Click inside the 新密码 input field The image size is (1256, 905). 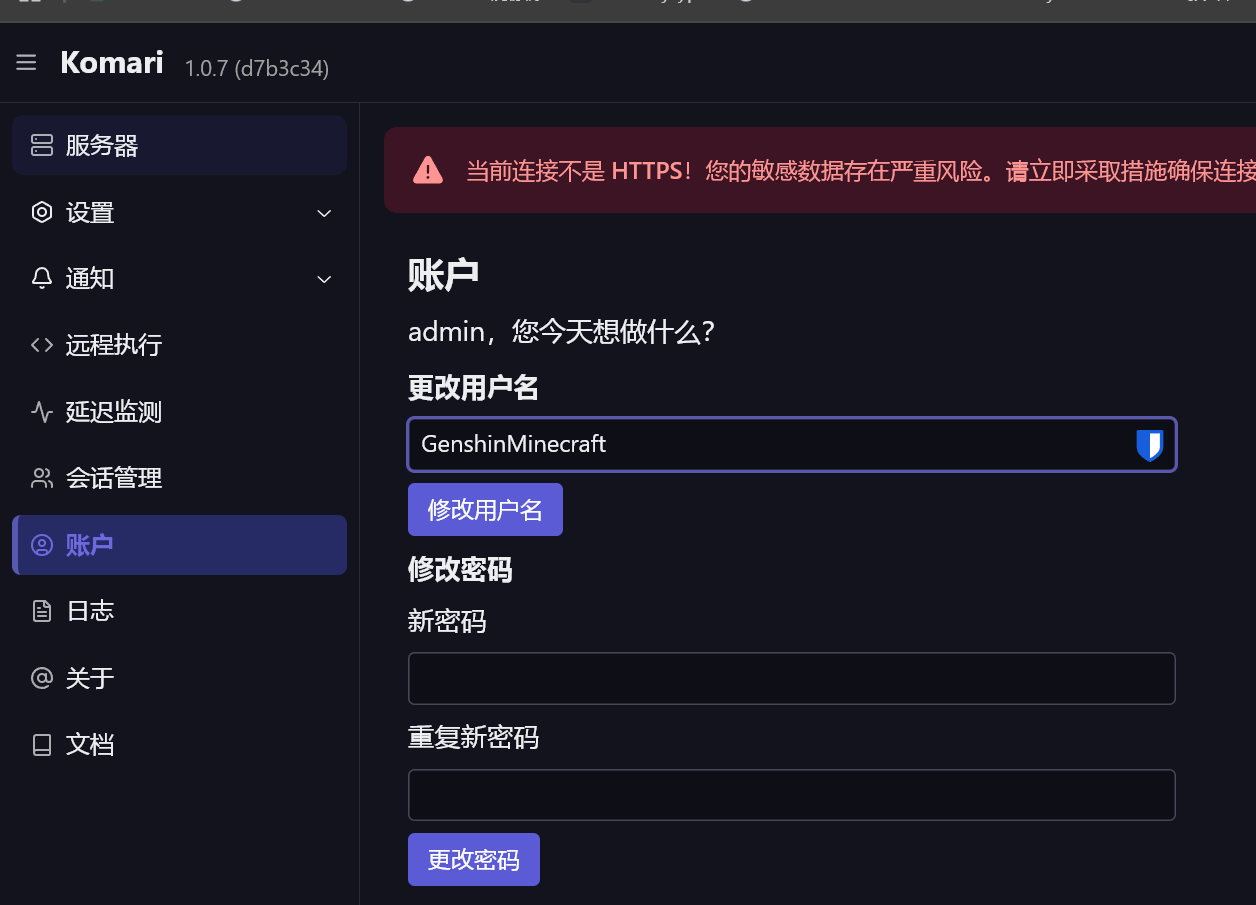(x=790, y=678)
